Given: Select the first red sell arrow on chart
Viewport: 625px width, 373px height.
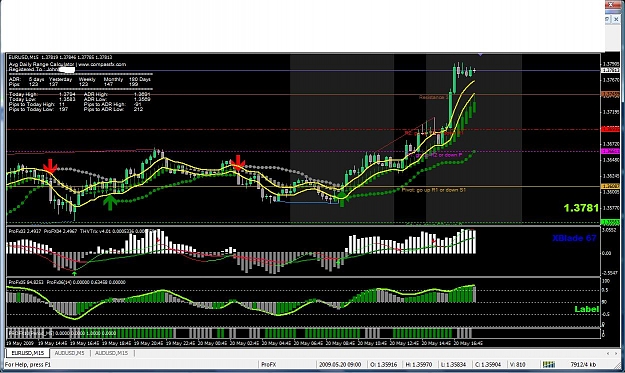Looking at the screenshot, I should point(50,166).
